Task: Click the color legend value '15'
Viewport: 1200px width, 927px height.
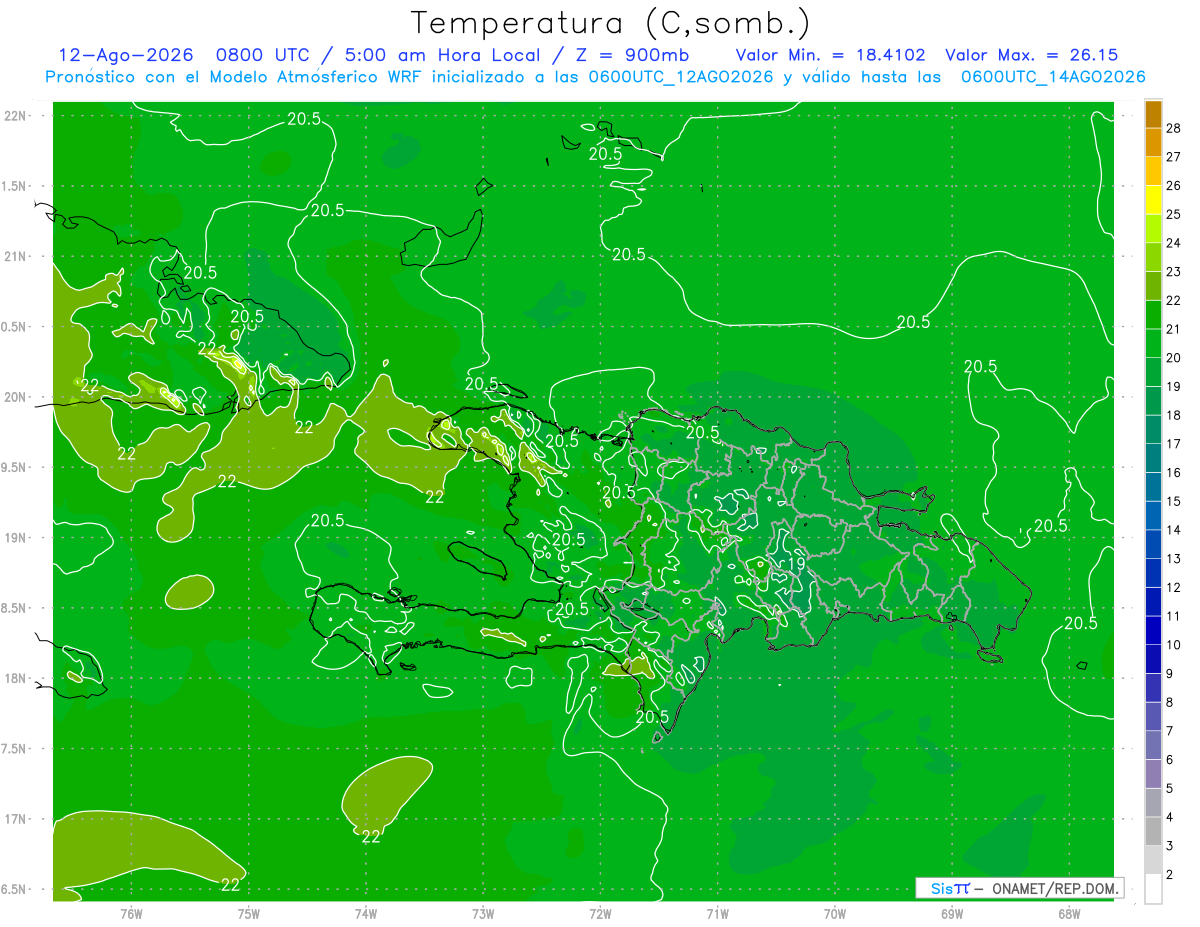Action: click(1173, 501)
